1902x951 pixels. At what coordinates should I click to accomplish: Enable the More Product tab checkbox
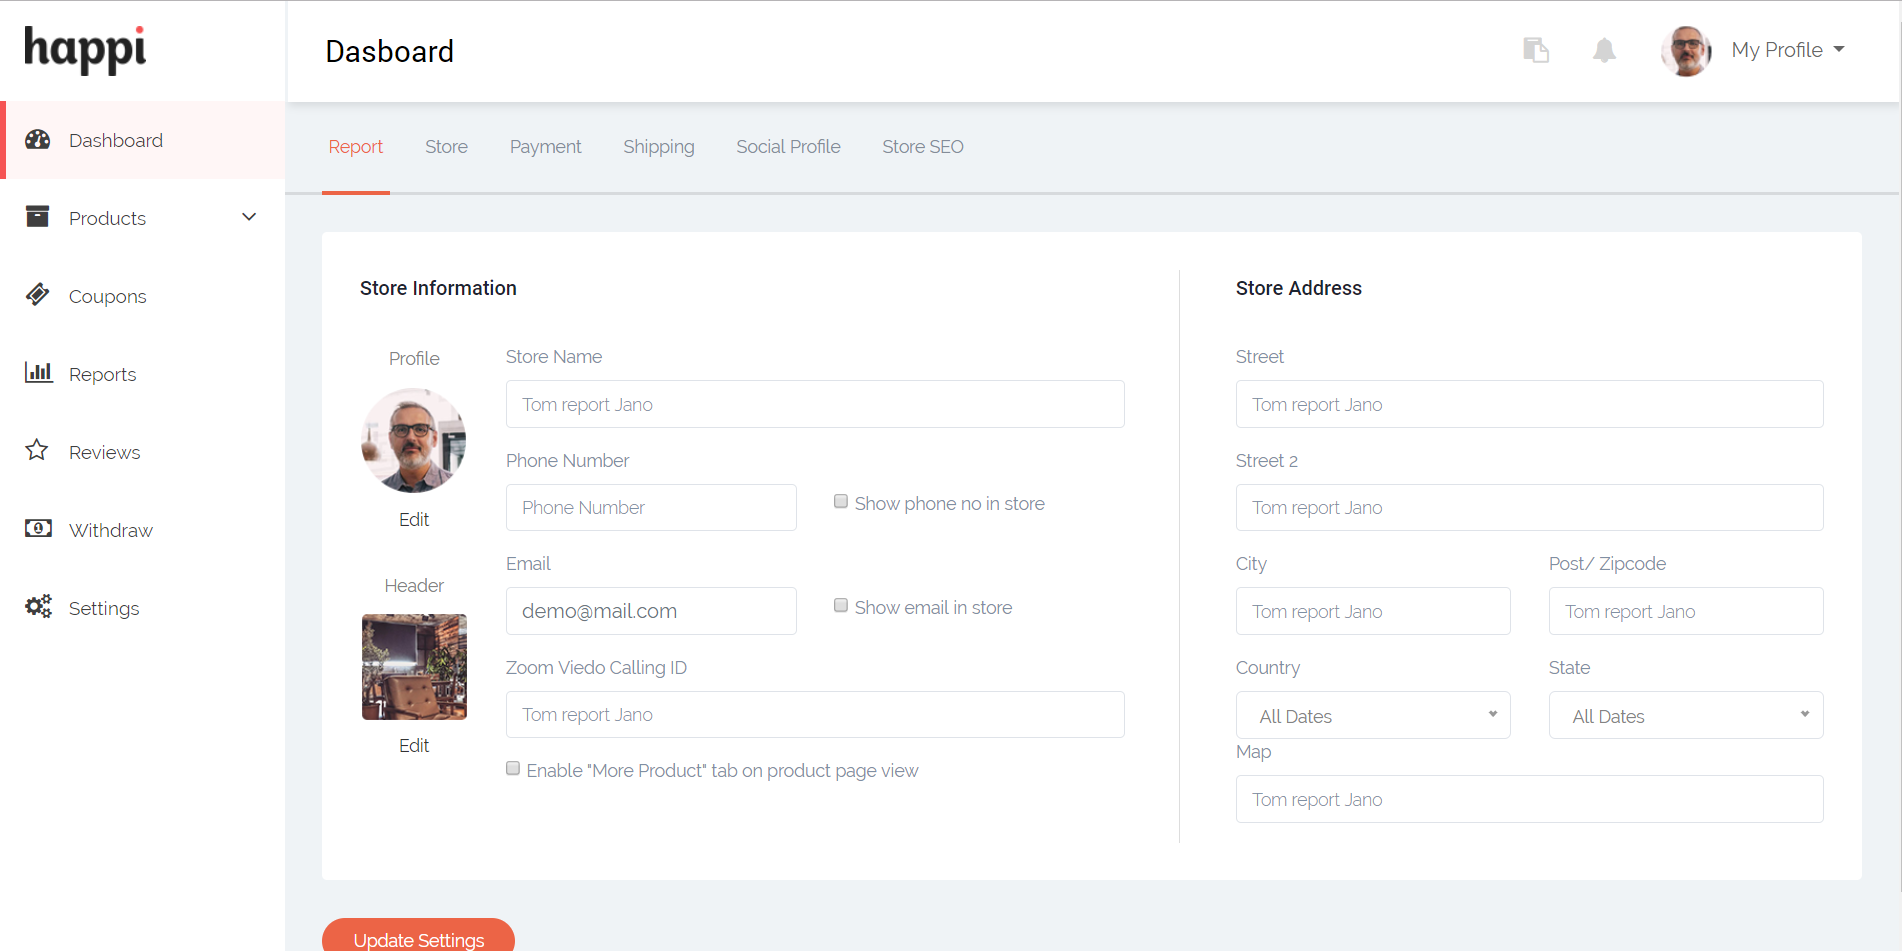click(x=513, y=769)
